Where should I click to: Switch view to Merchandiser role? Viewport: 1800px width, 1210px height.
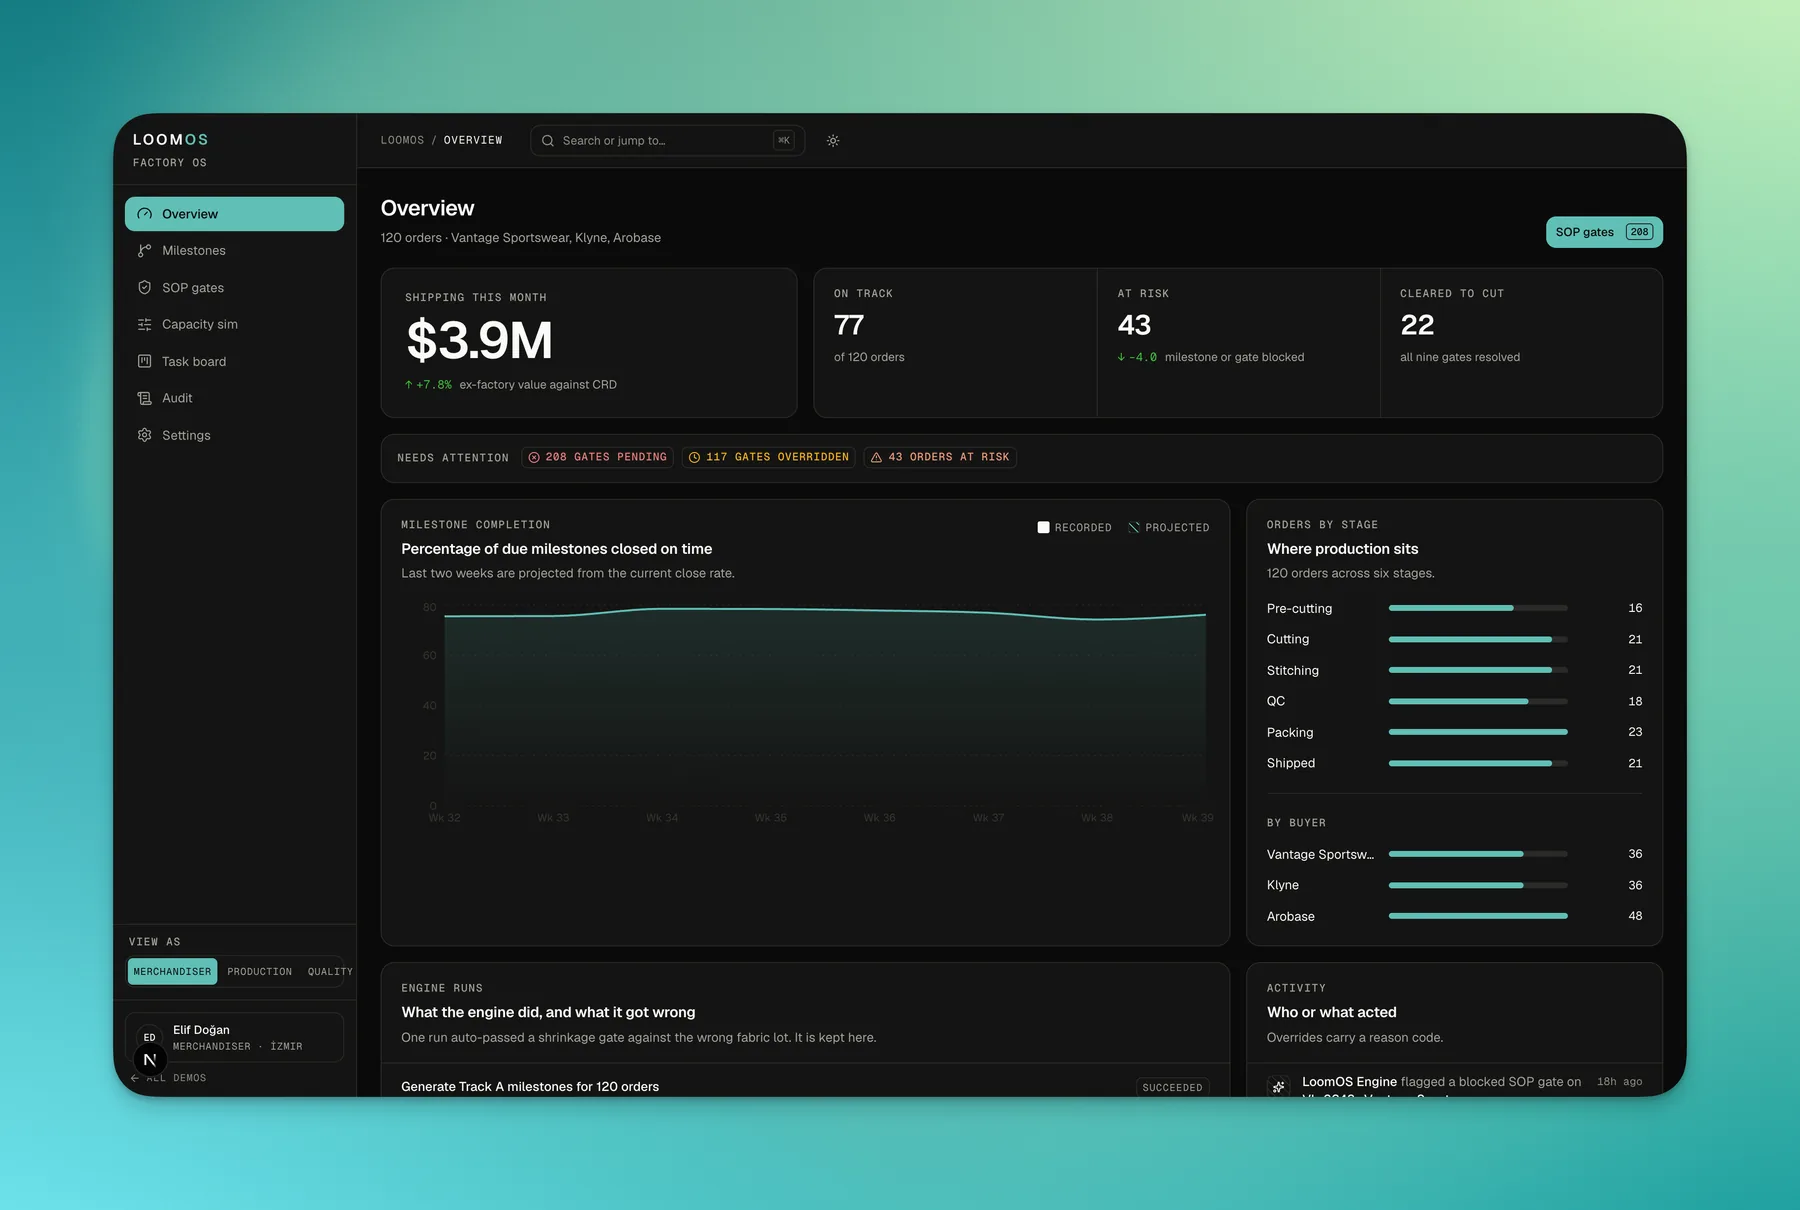172,972
